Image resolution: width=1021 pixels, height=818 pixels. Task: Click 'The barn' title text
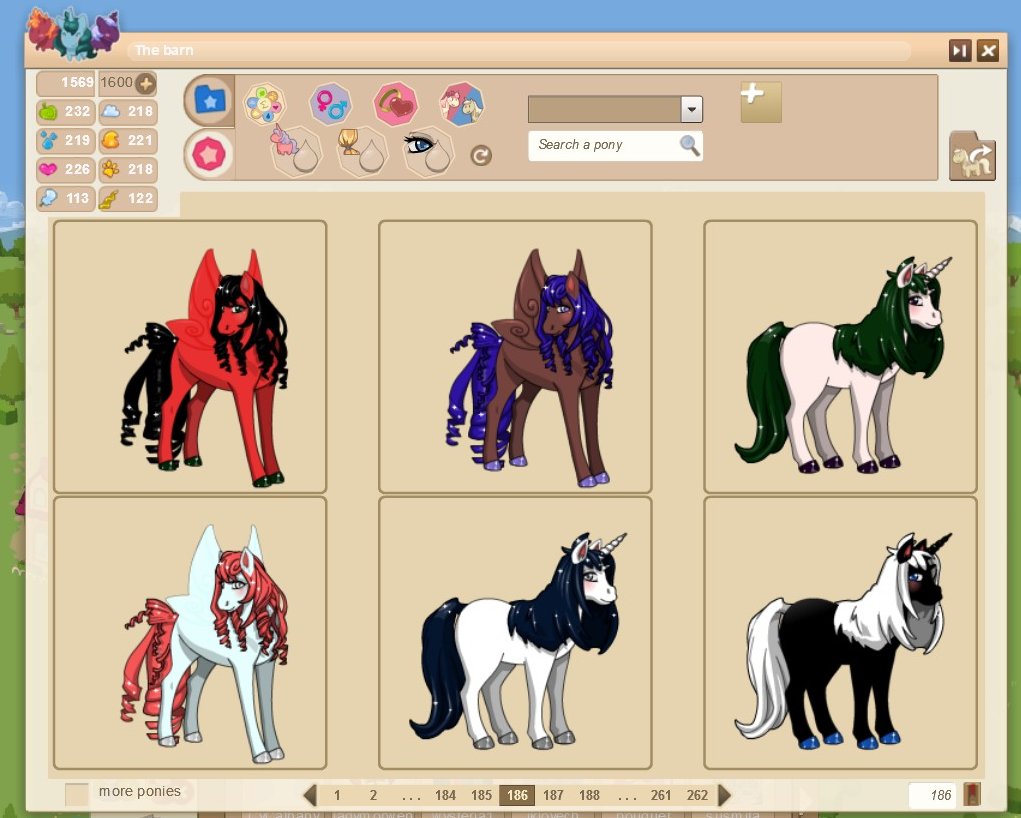coord(164,50)
